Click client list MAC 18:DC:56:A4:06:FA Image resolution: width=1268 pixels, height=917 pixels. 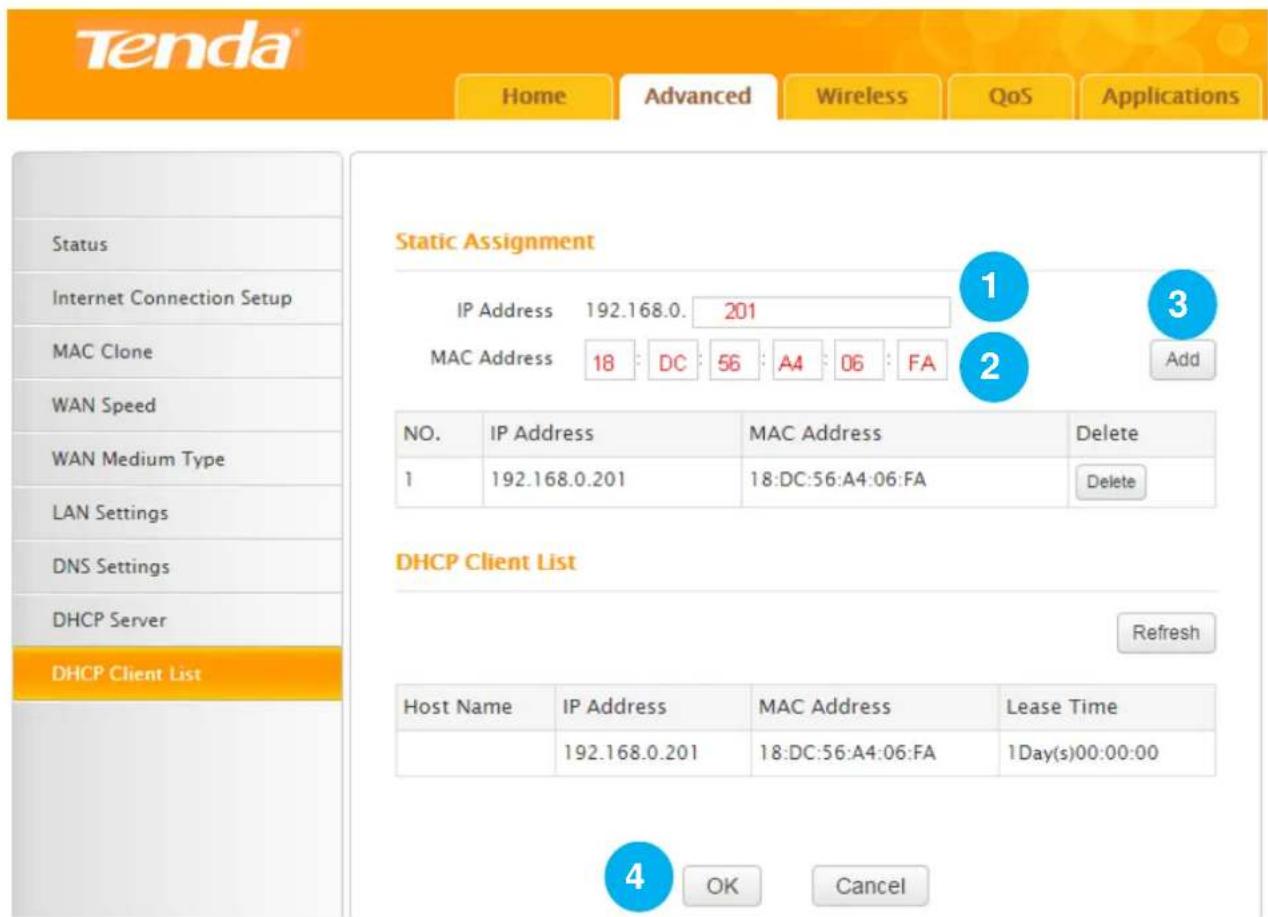(847, 754)
